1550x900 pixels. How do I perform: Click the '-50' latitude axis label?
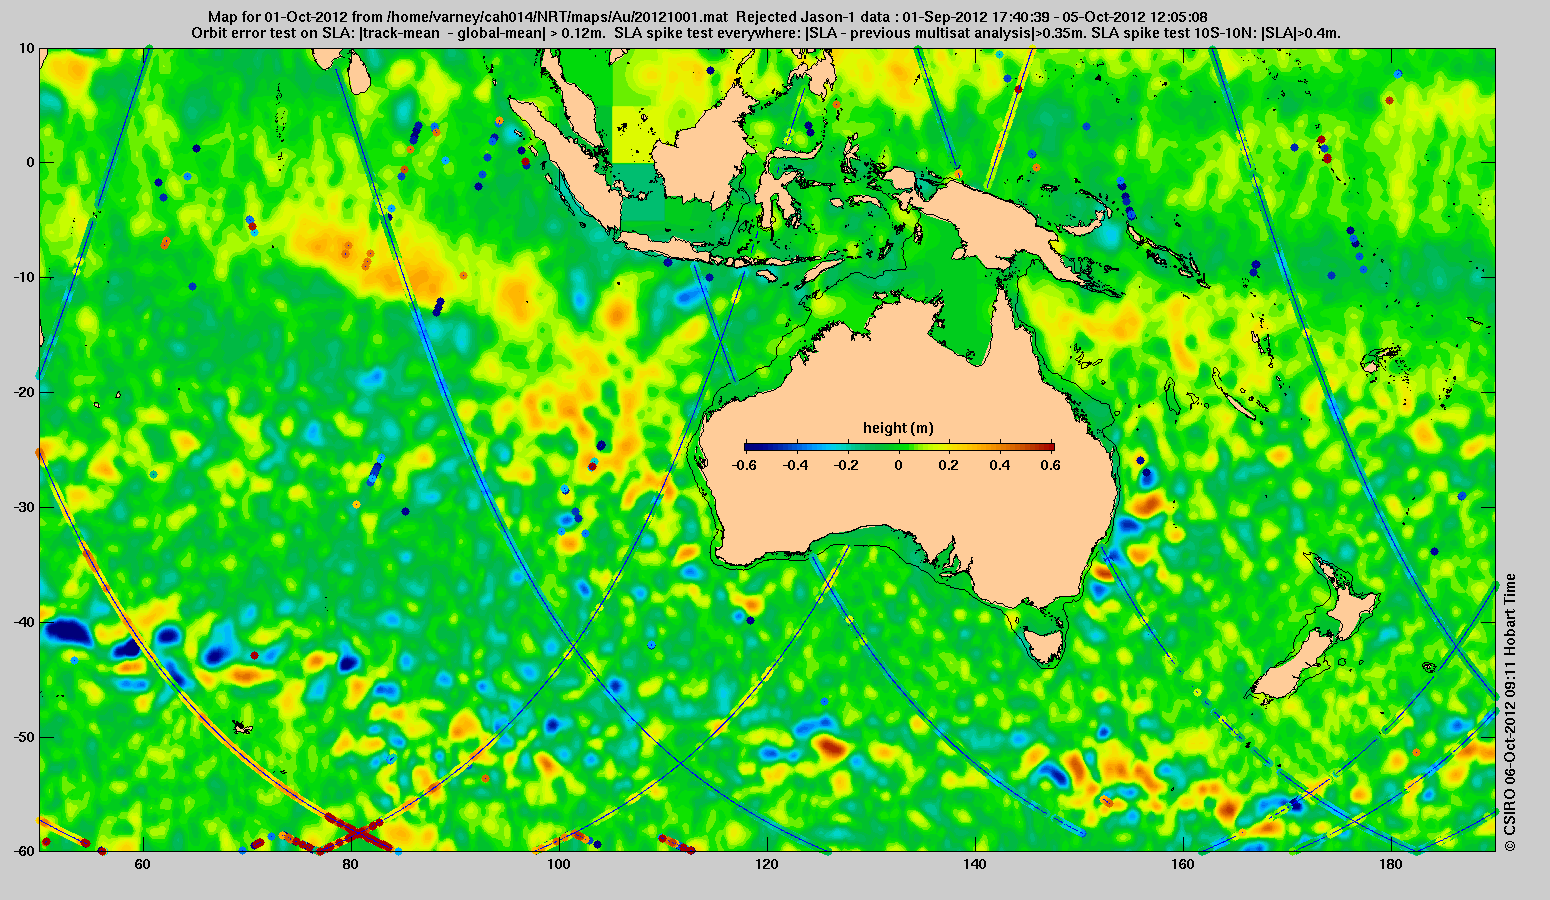[x=24, y=737]
